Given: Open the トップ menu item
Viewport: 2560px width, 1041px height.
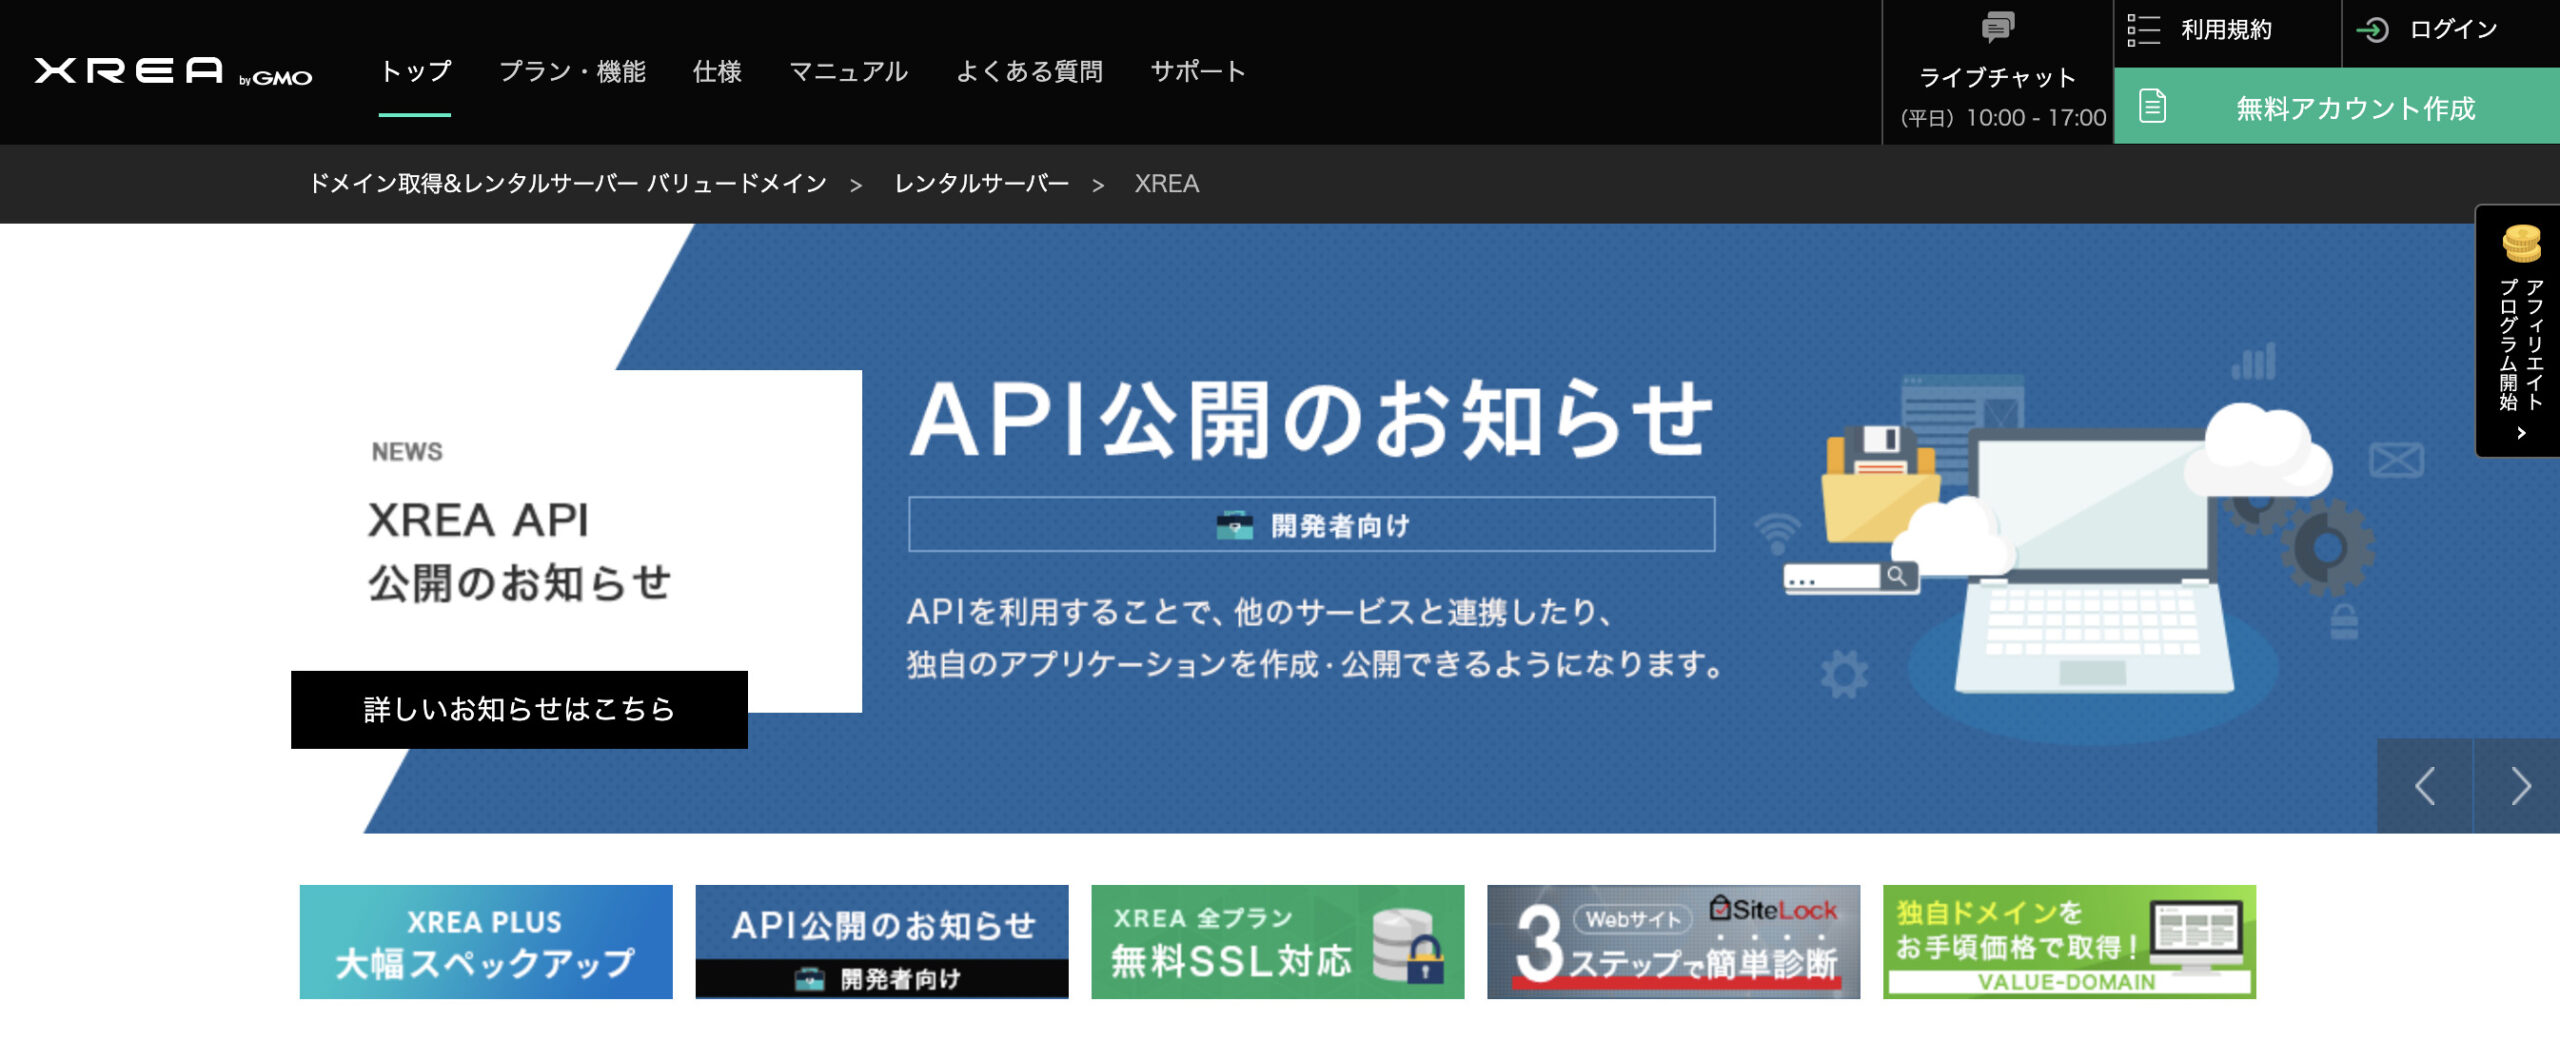Looking at the screenshot, I should (x=415, y=71).
